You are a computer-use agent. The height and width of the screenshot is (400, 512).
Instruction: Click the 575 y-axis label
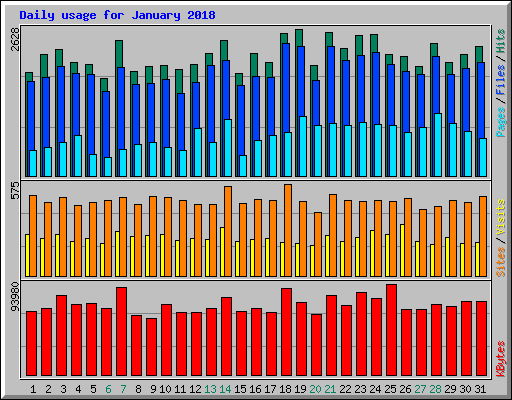point(15,190)
